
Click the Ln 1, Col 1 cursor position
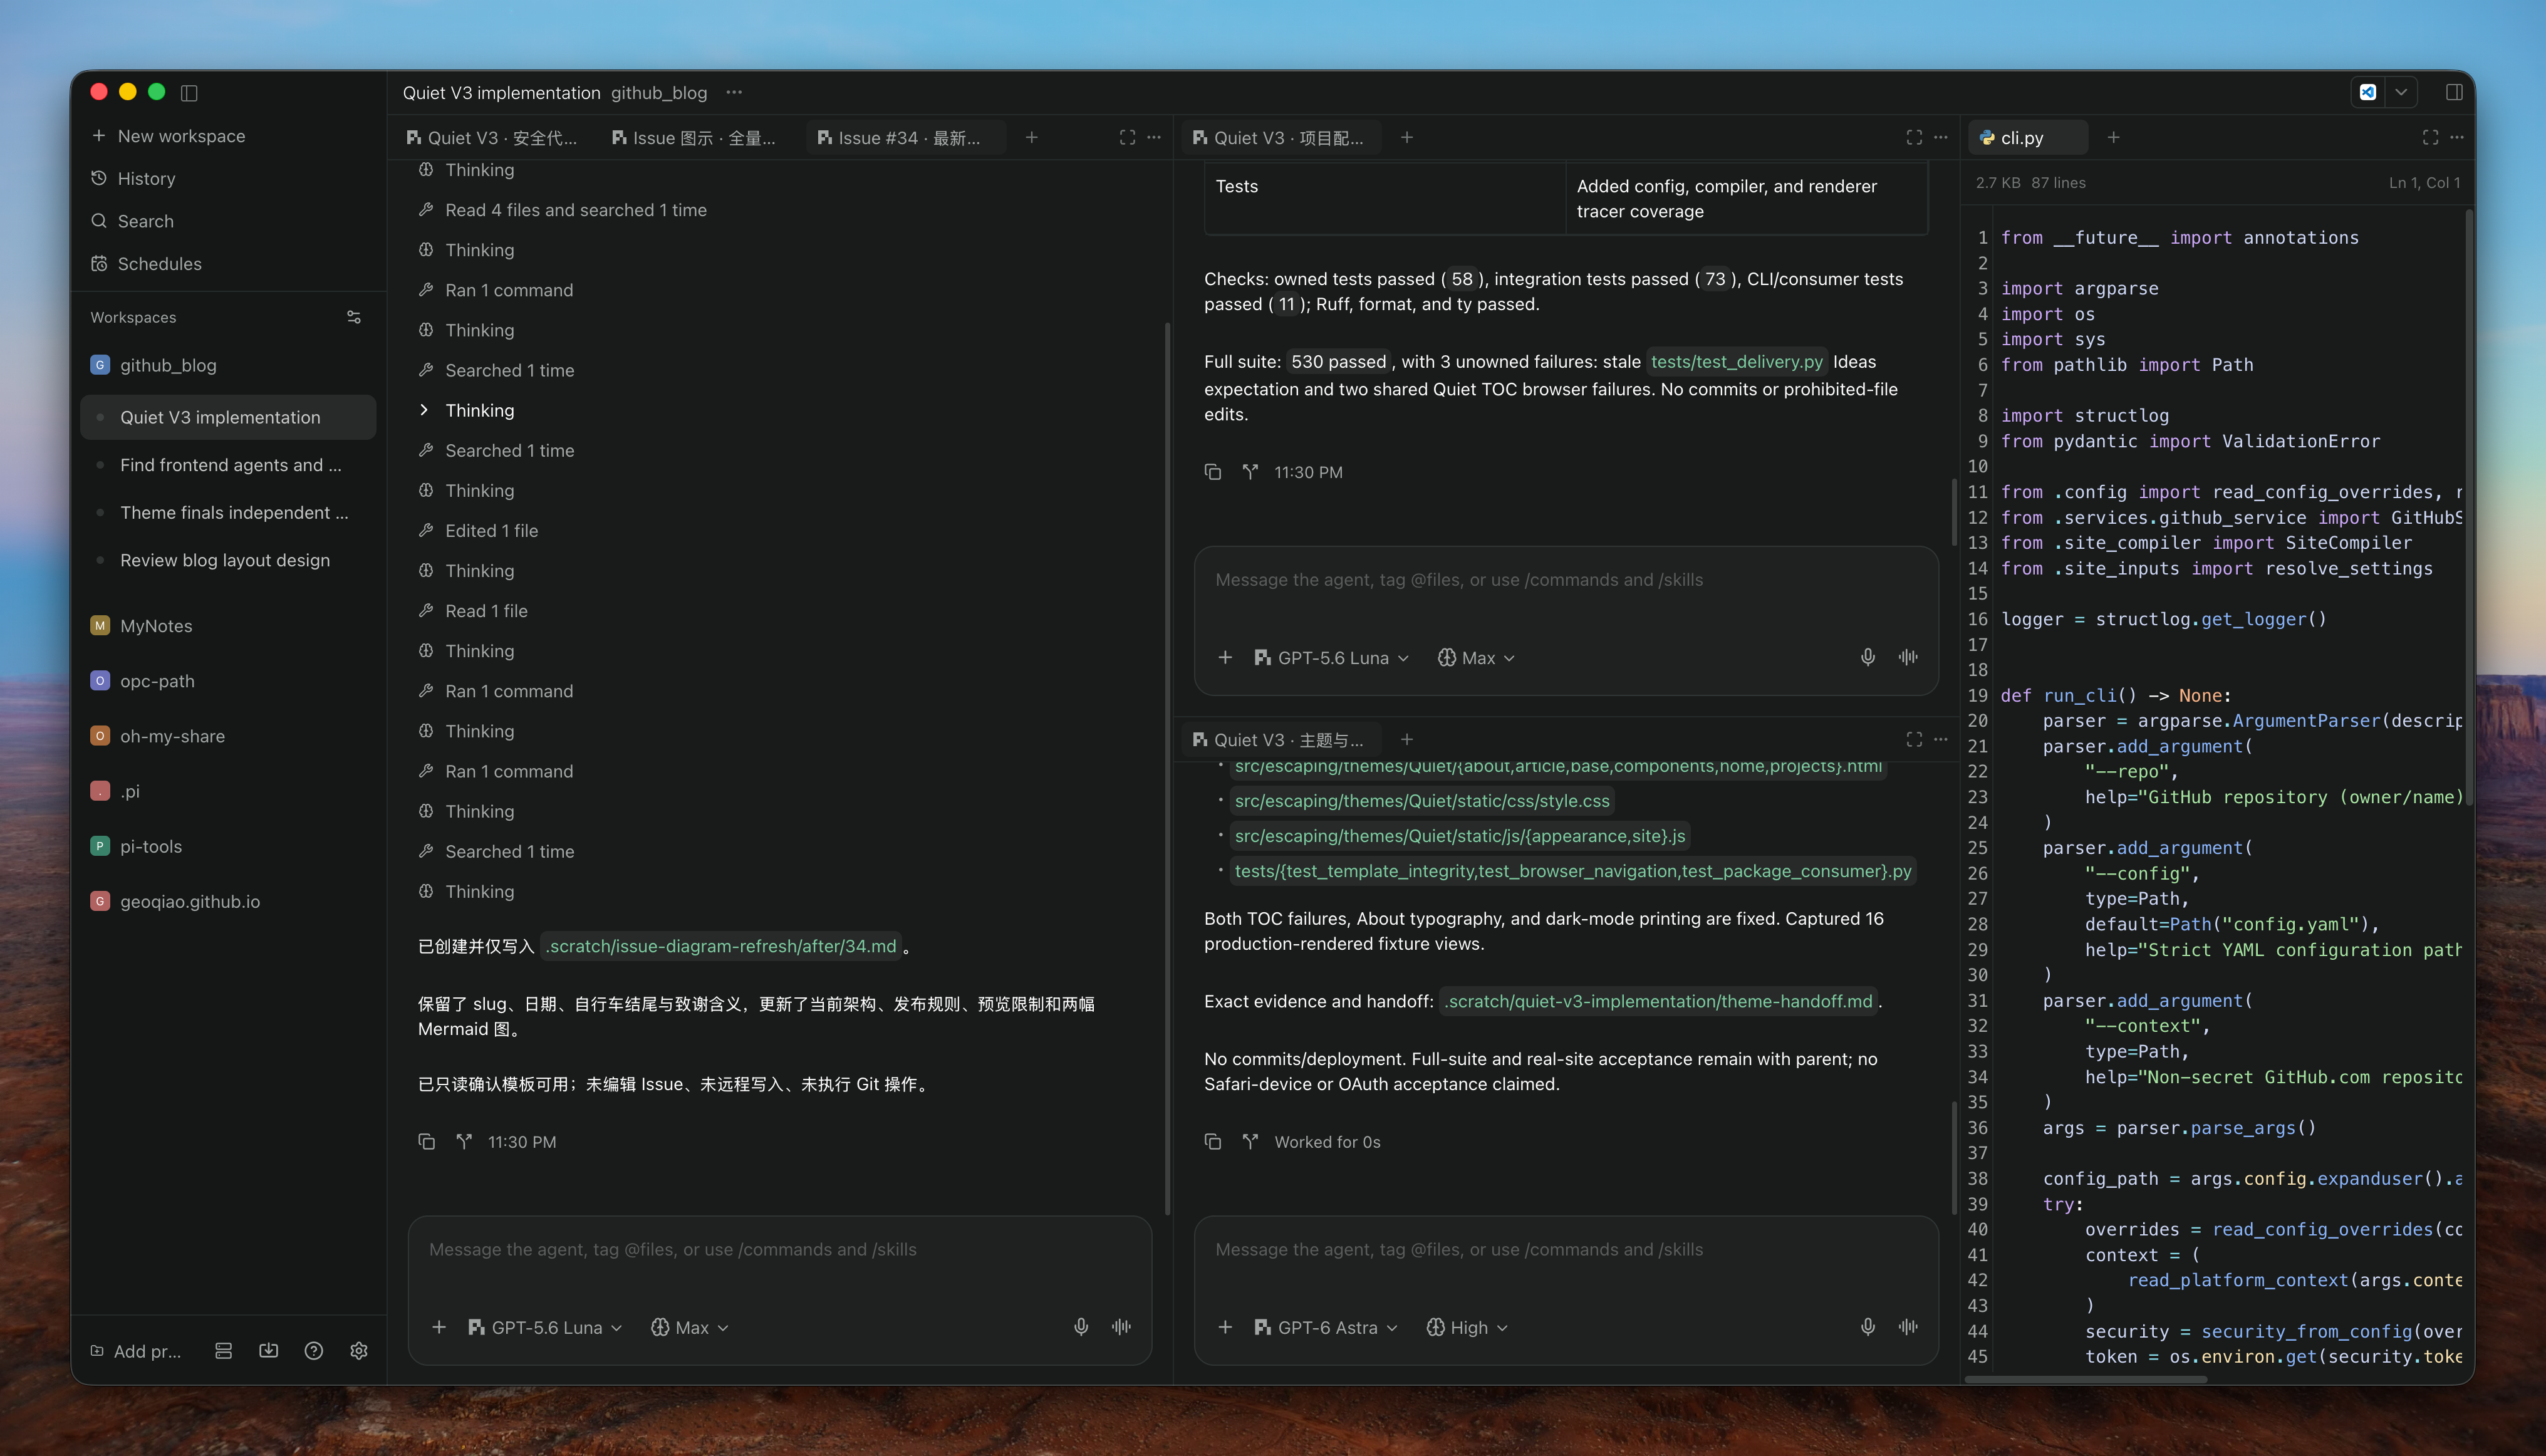click(2424, 182)
